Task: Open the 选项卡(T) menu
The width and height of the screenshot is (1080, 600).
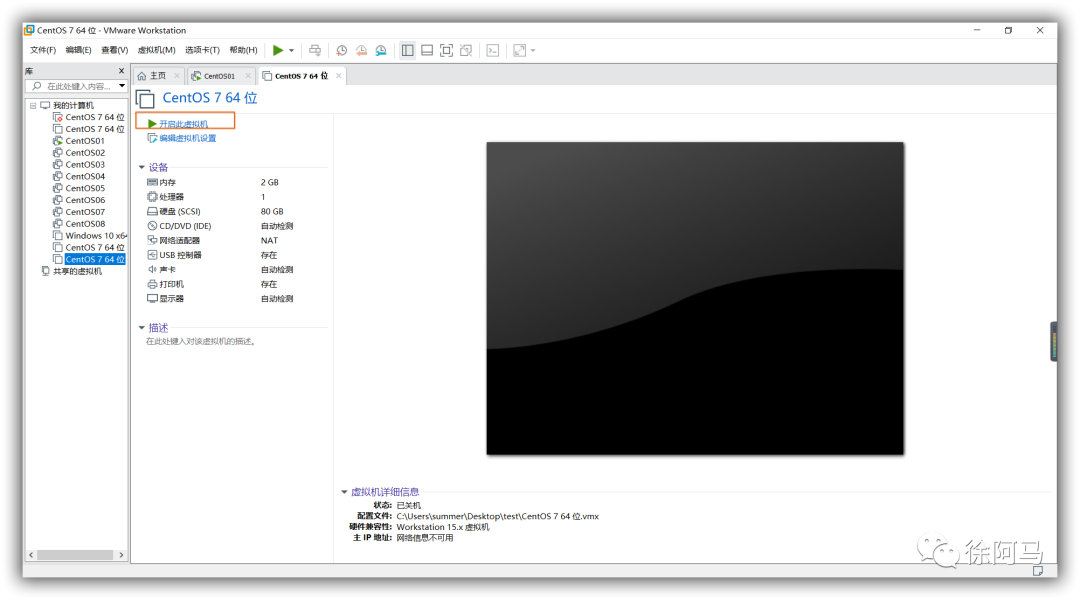Action: tap(202, 50)
